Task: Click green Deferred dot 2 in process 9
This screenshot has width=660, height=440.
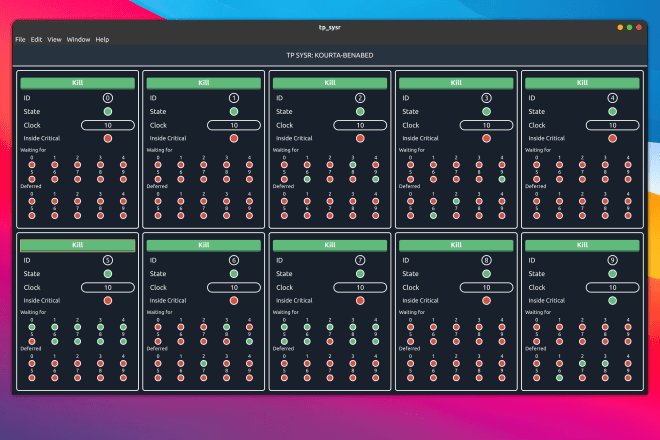Action: click(x=583, y=363)
